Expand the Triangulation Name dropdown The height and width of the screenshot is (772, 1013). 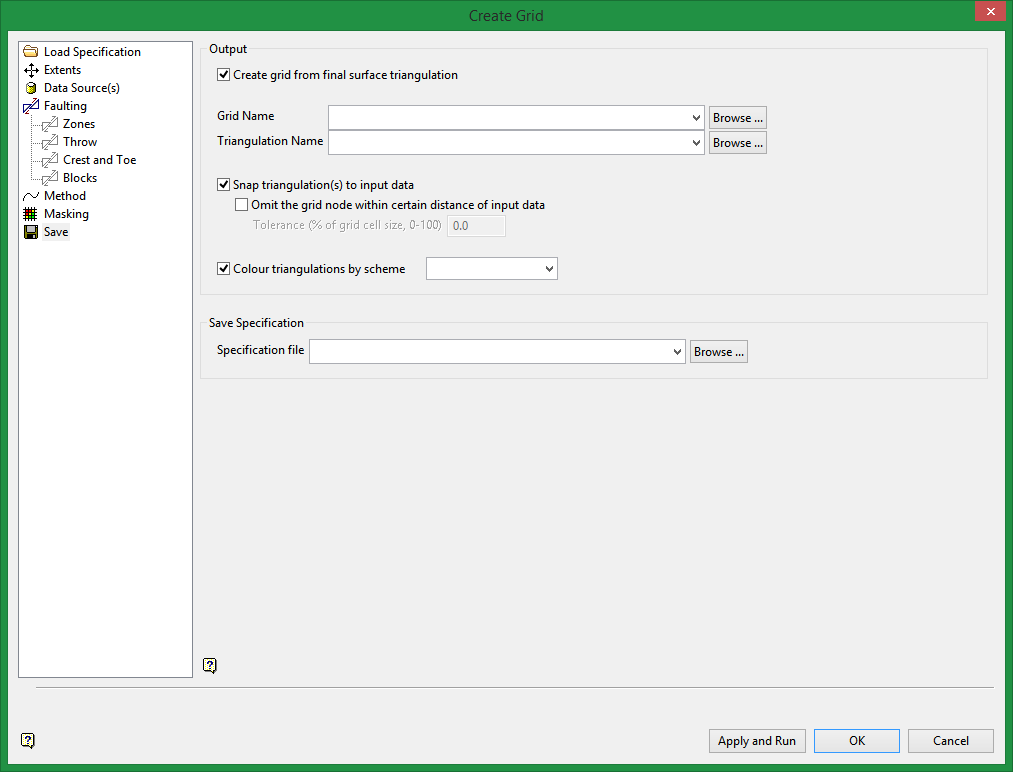point(696,143)
